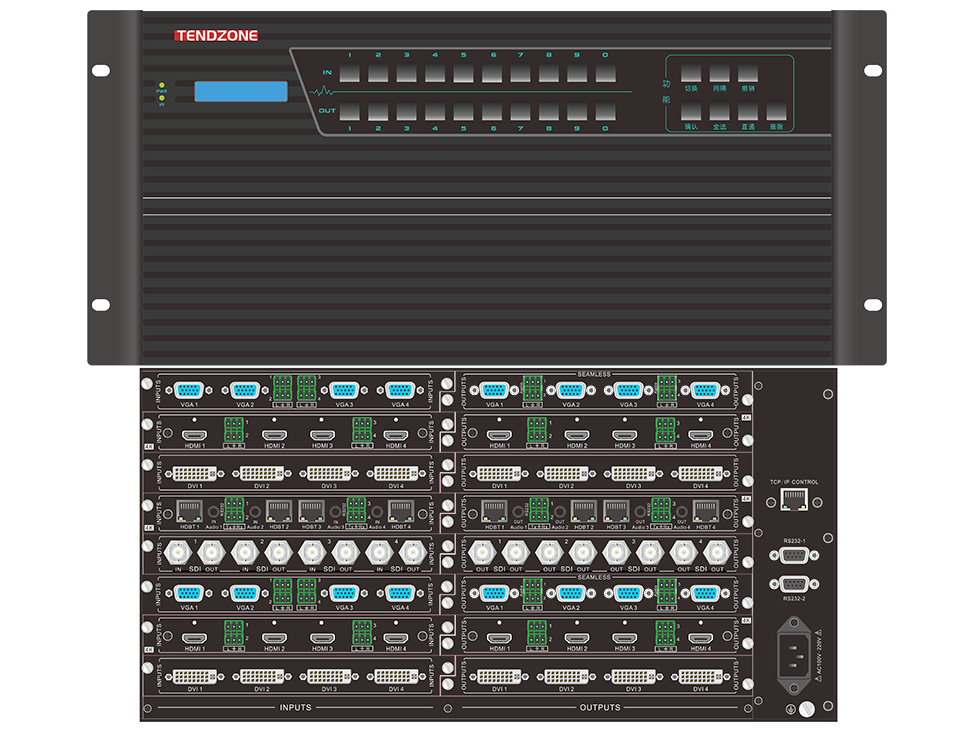Click the RS232-1 serial port
This screenshot has height=730, width=974.
point(794,558)
